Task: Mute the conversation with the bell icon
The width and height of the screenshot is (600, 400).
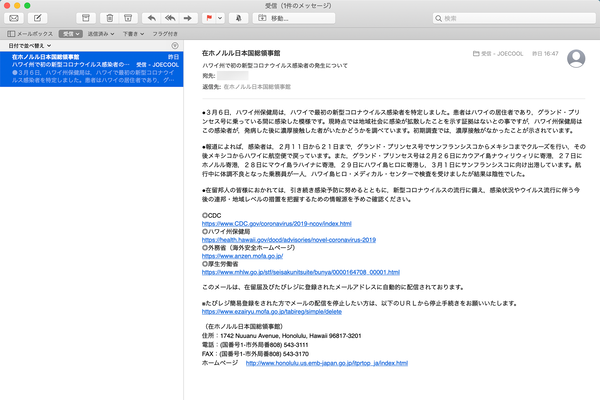Action: [x=238, y=18]
